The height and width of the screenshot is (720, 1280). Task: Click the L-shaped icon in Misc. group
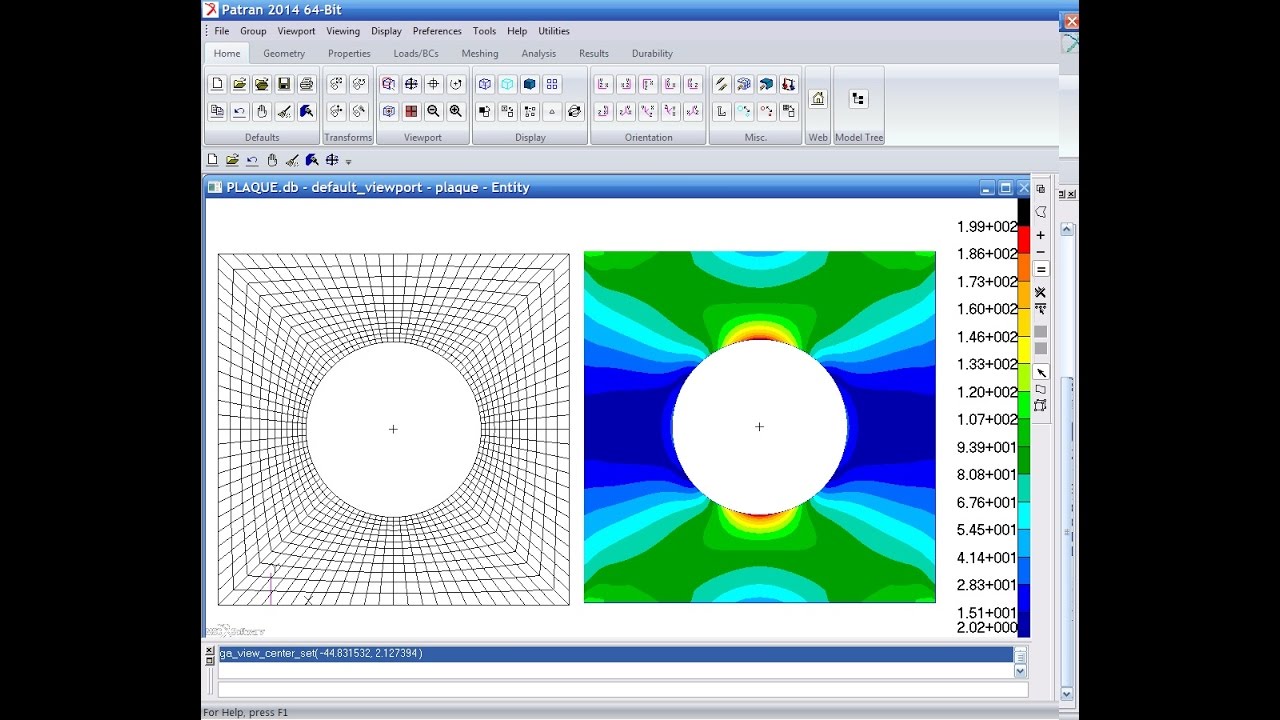[x=721, y=112]
